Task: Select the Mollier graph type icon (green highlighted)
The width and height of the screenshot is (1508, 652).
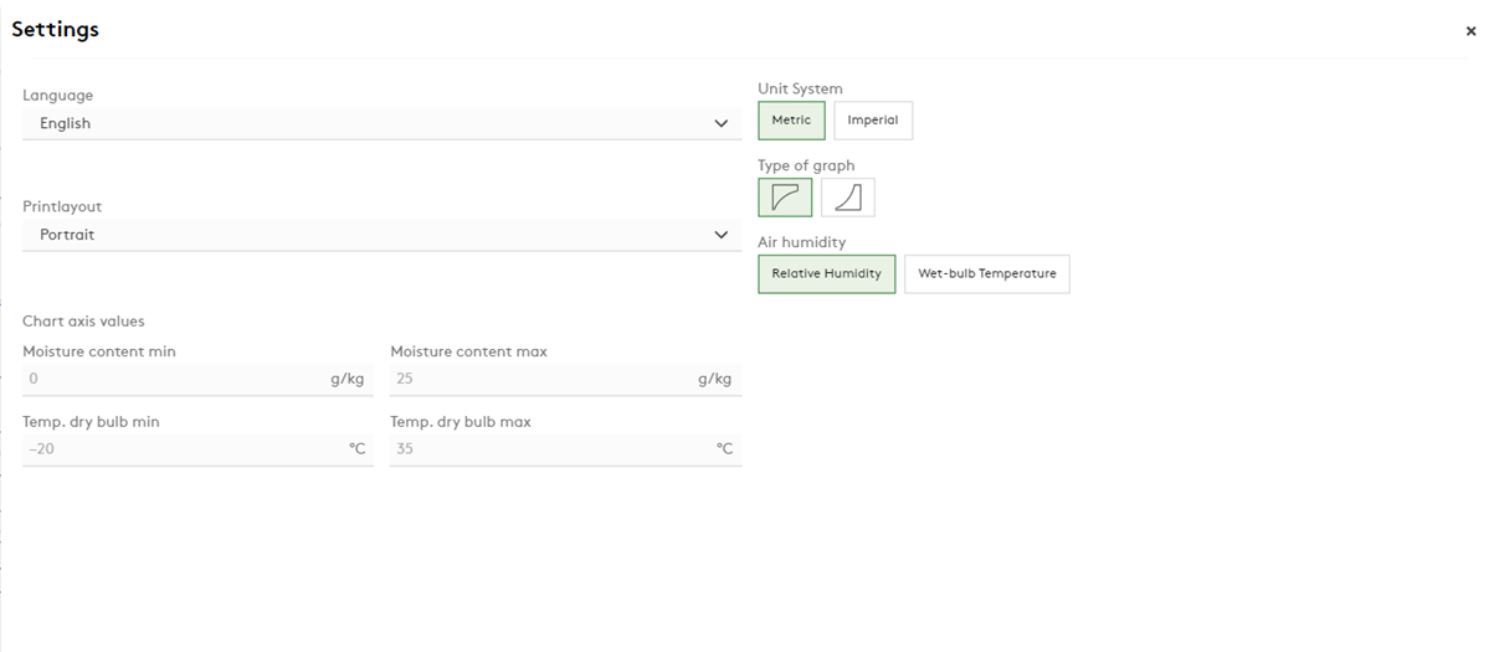Action: point(785,198)
